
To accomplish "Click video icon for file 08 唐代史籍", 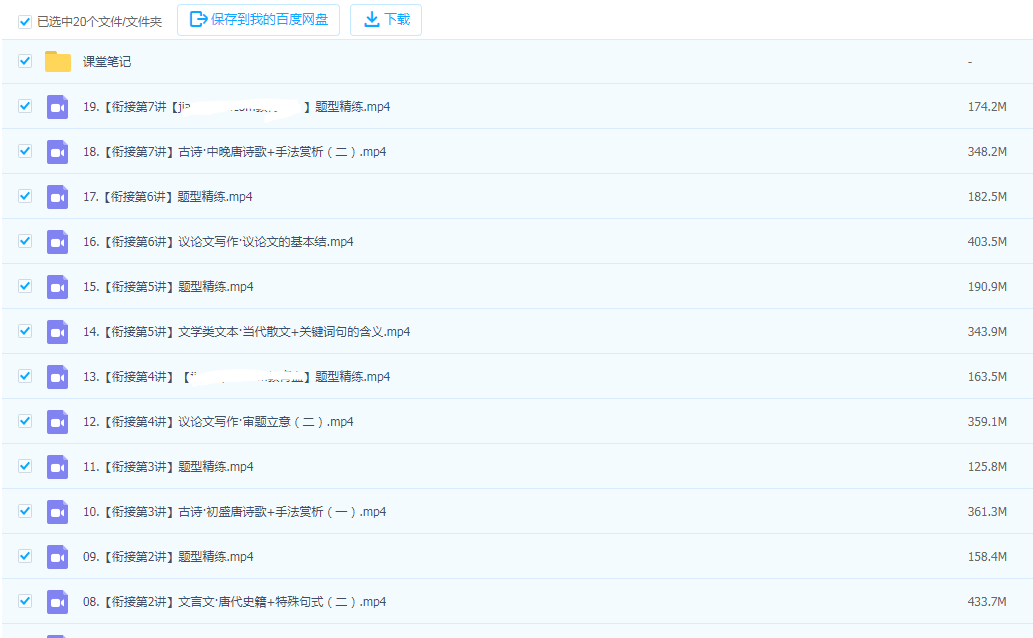I will (58, 602).
